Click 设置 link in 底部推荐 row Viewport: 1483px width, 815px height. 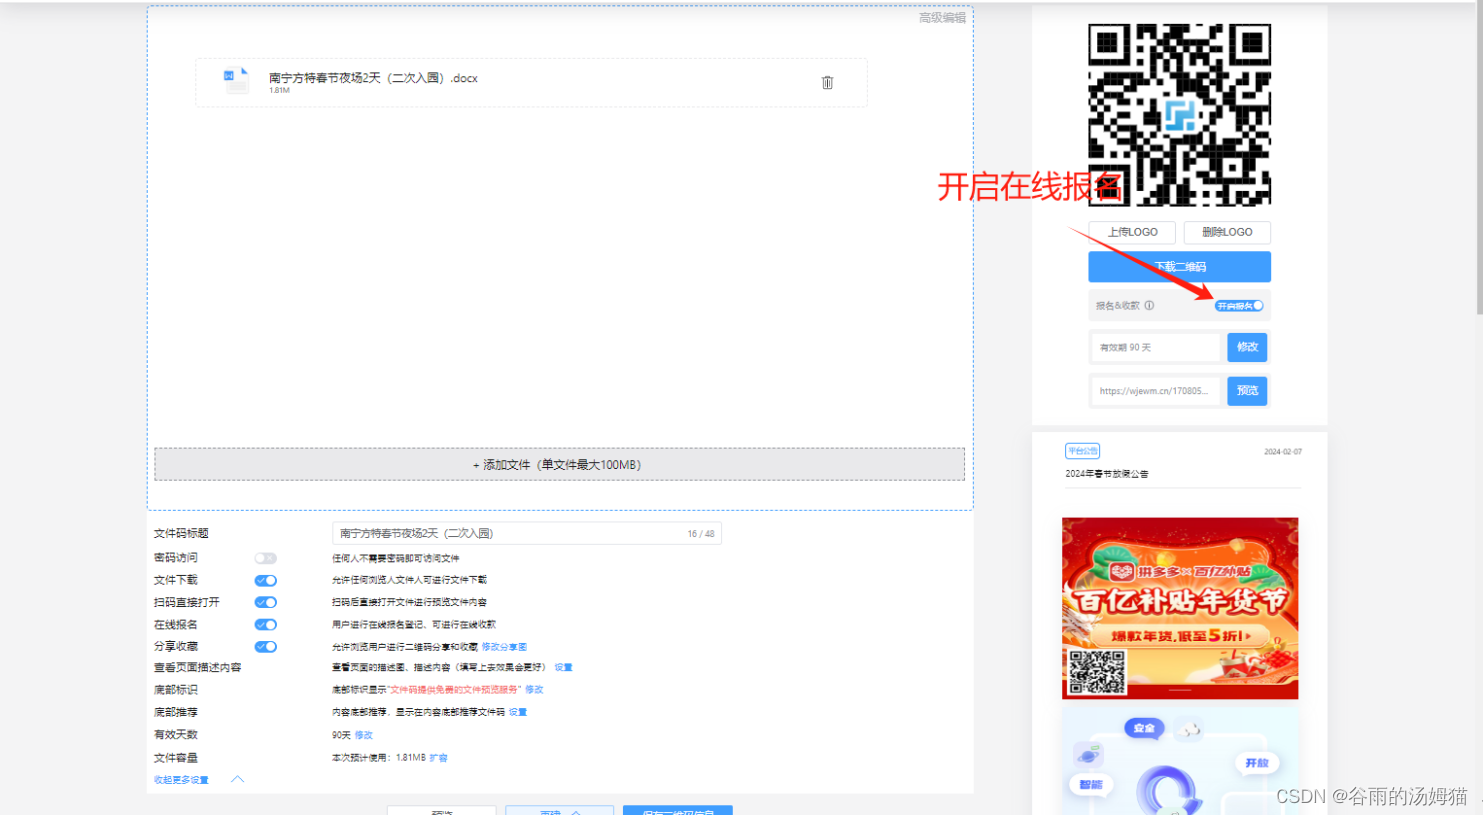pos(517,712)
